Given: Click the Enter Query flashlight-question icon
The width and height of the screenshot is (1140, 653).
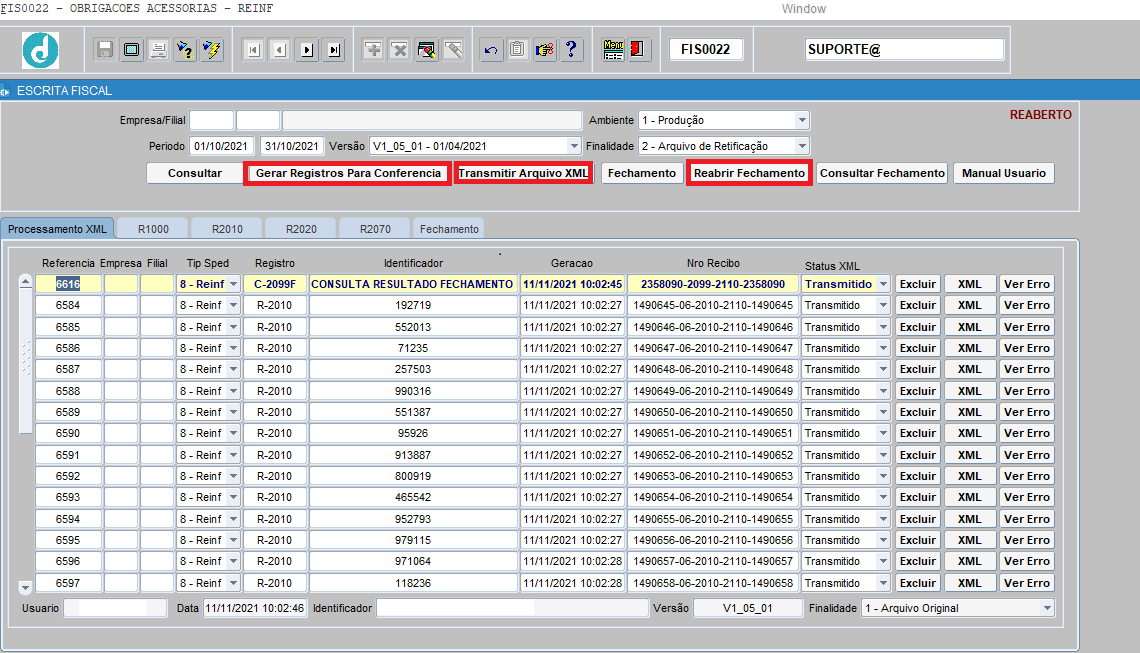Looking at the screenshot, I should (x=185, y=49).
